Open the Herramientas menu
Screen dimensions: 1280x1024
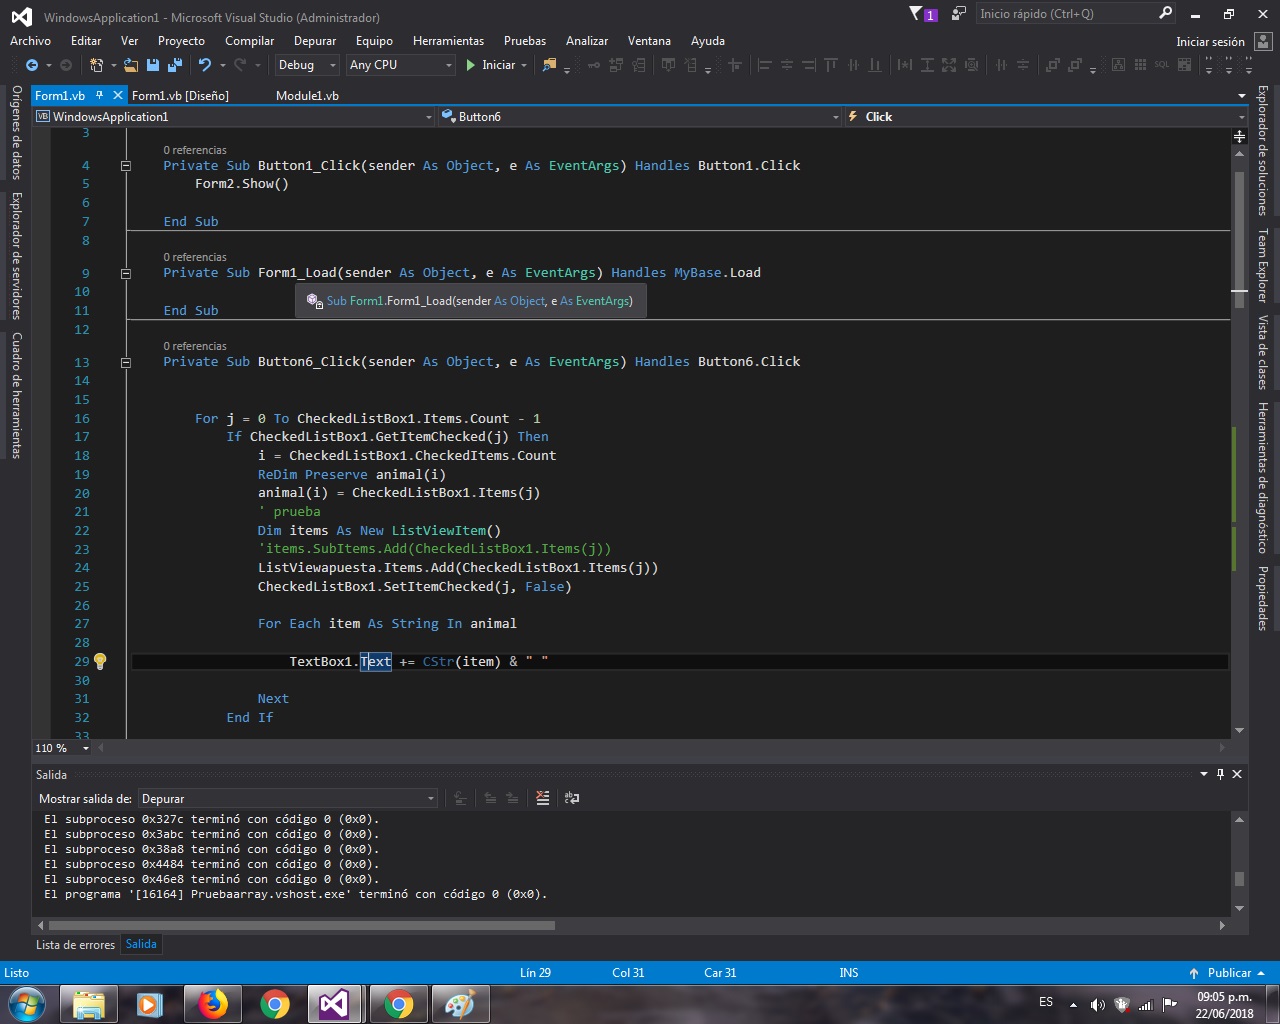point(448,41)
